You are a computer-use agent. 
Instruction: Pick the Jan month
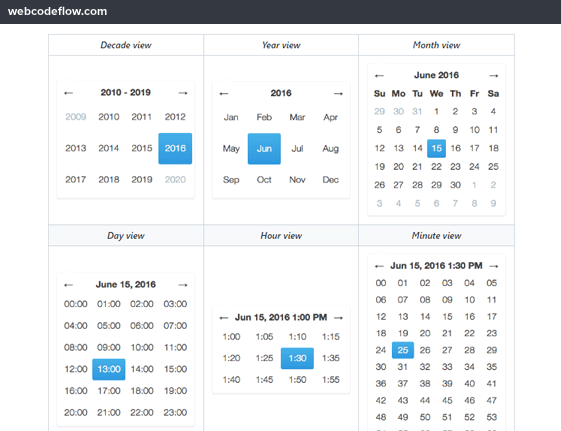click(x=231, y=117)
